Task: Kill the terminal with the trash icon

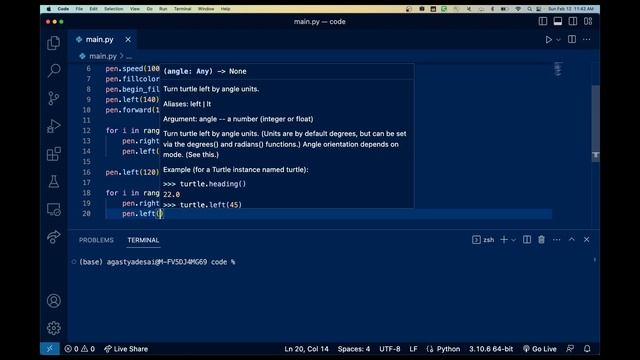Action: [541, 240]
